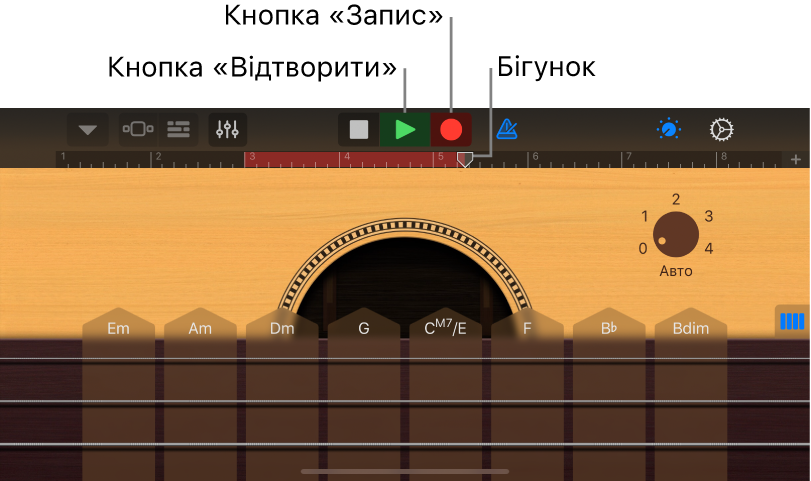
Task: Toggle the blue metronome icon
Action: click(507, 129)
